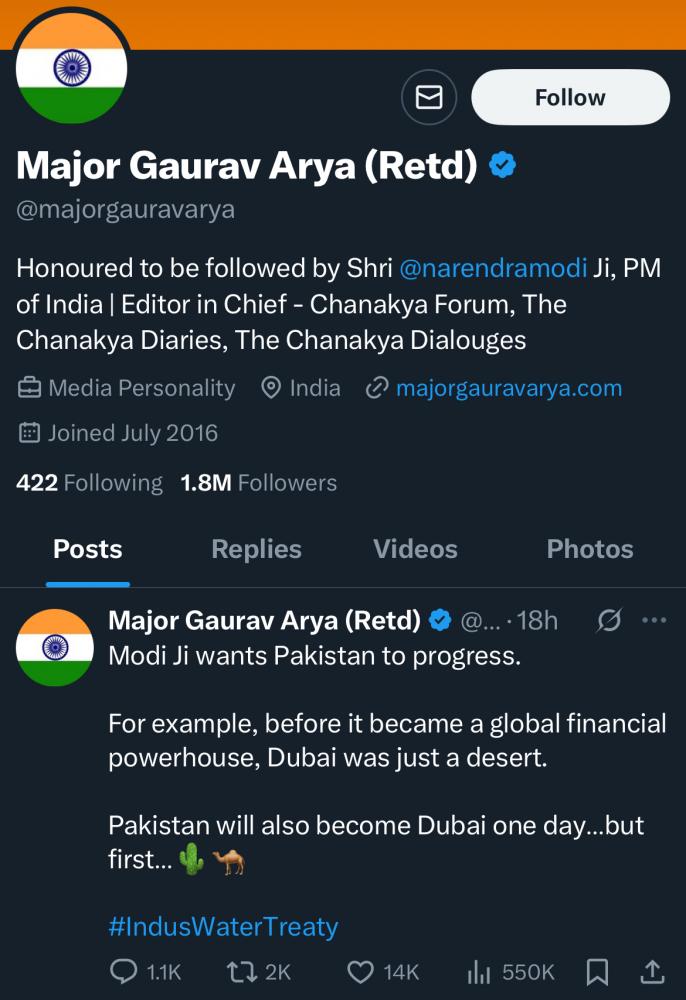The image size is (686, 1000).
Task: Like the post with heart icon
Action: pyautogui.click(x=360, y=971)
